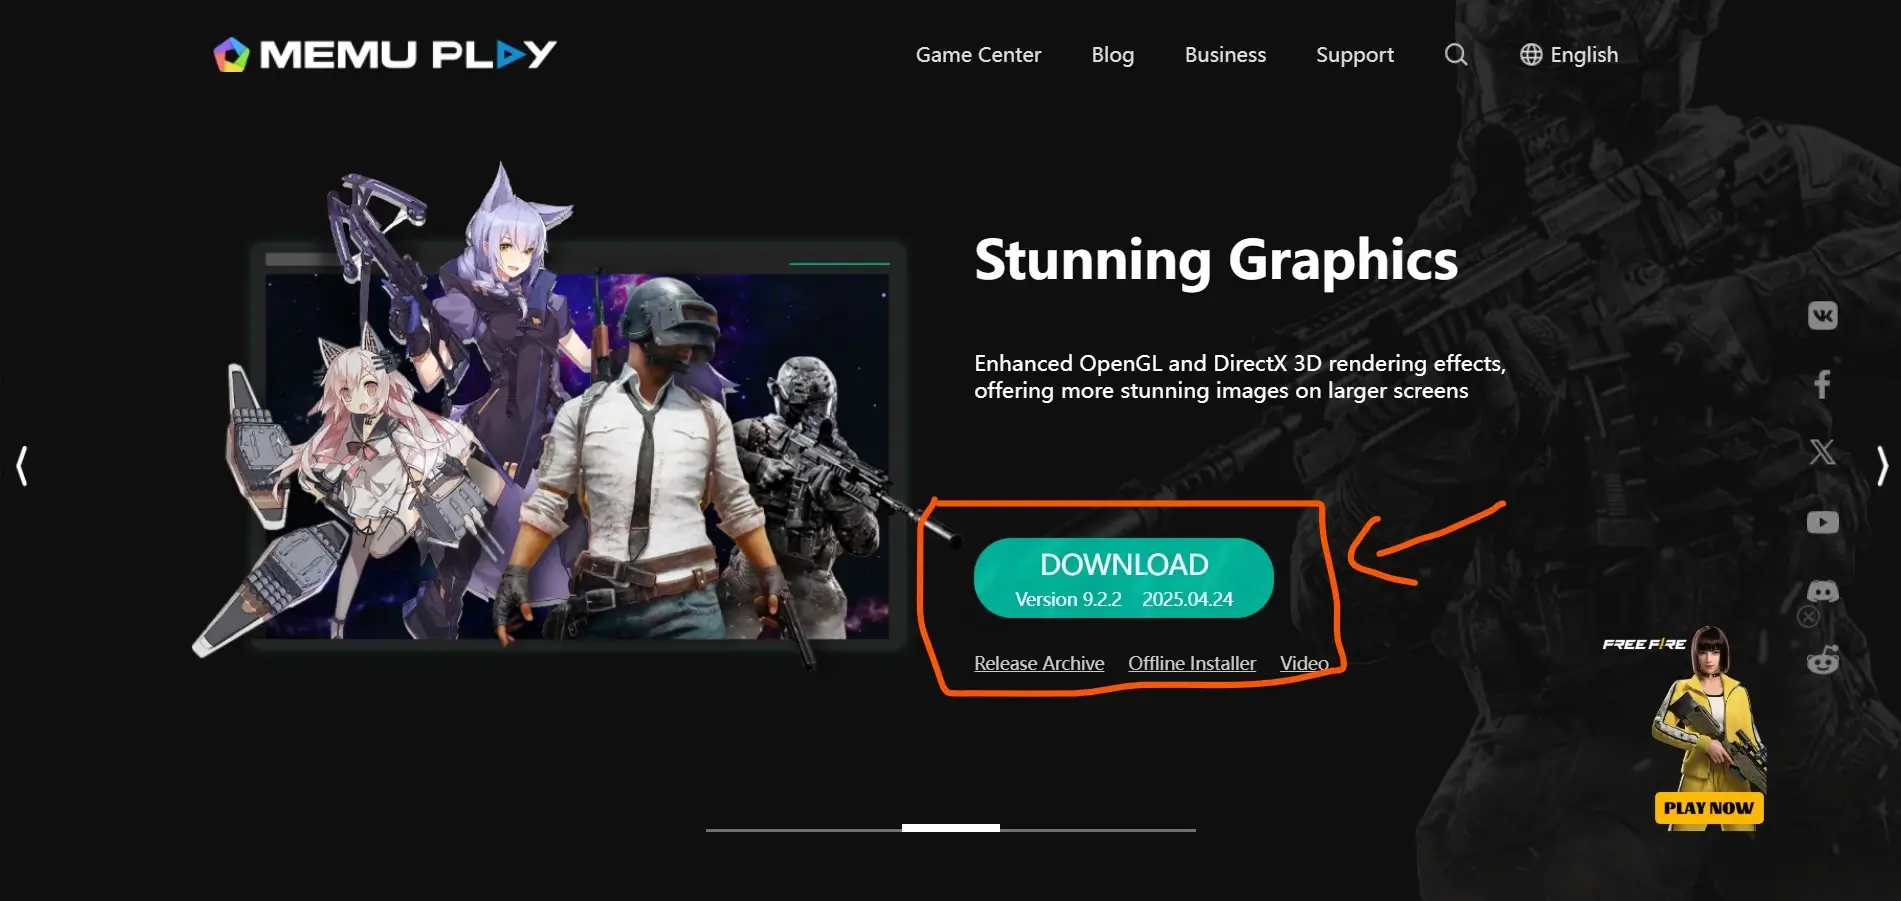Close the Free Fire ad popup

1808,617
